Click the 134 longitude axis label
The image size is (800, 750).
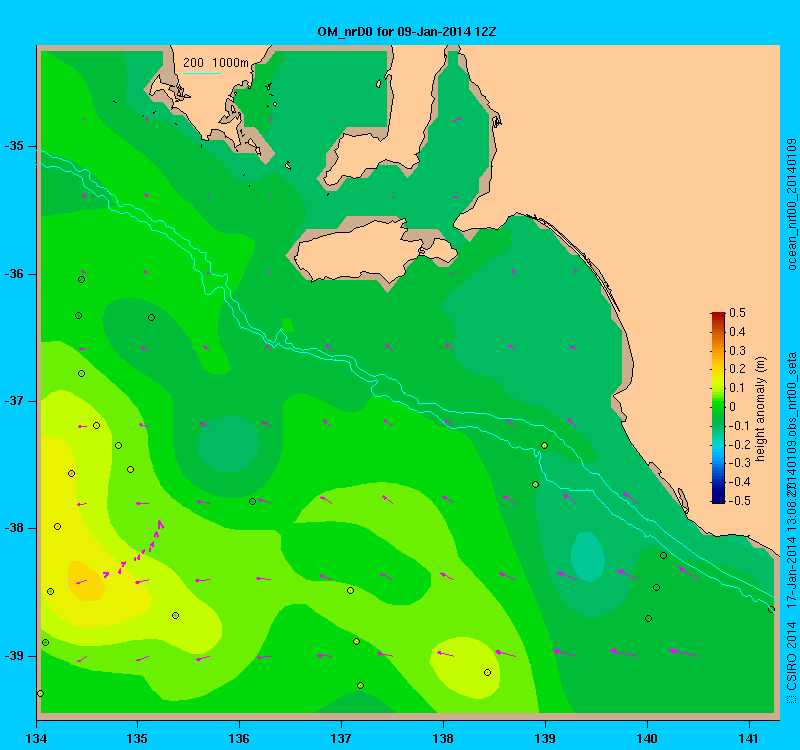[x=36, y=738]
